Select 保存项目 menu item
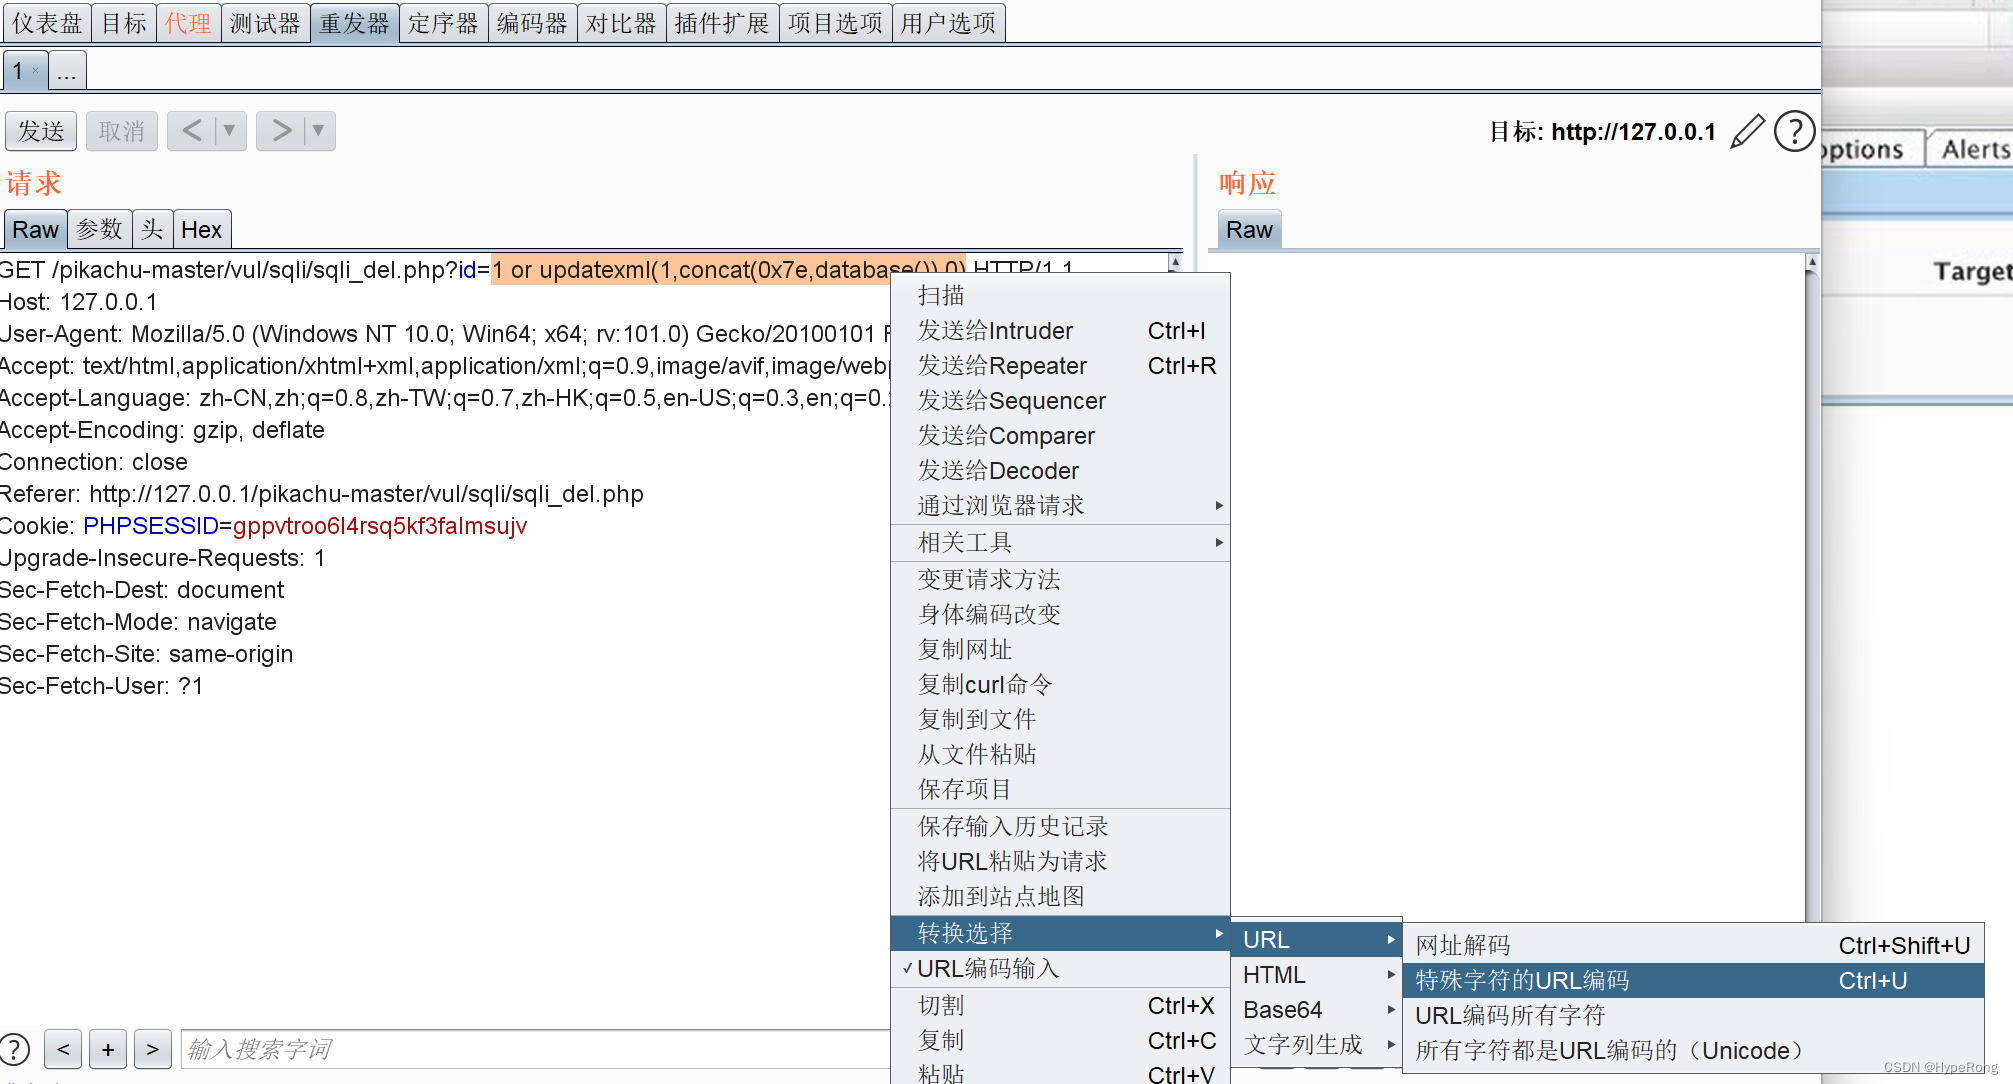 pyautogui.click(x=1060, y=790)
